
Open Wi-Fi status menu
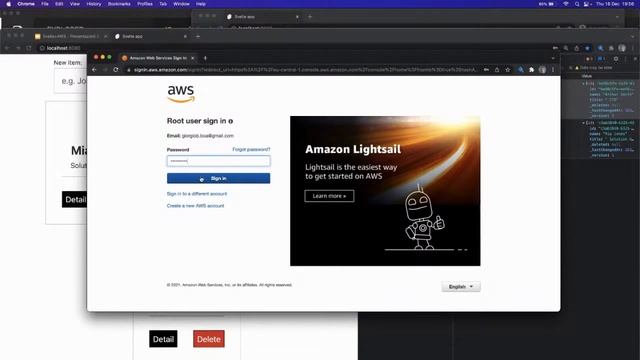click(566, 4)
